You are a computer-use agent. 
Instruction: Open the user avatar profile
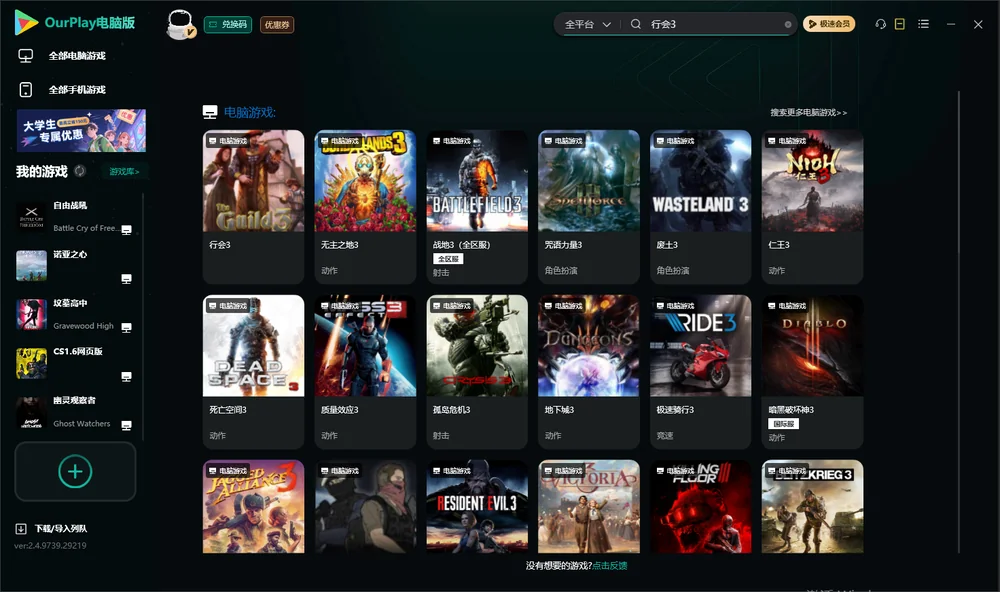coord(180,24)
